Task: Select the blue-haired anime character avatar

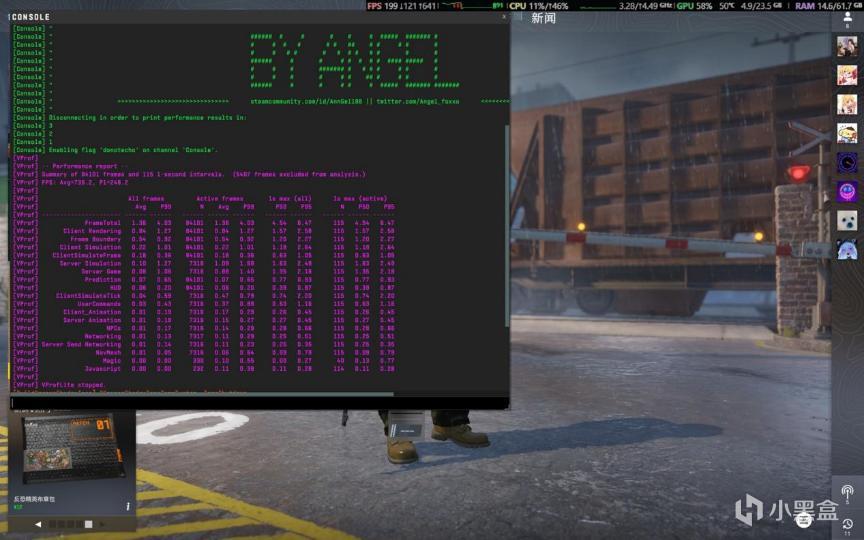Action: point(847,250)
